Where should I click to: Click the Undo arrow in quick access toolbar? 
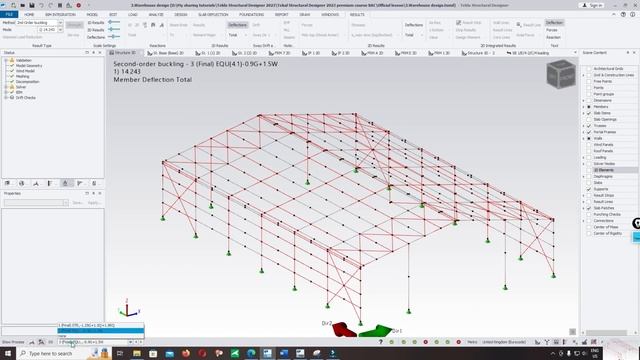point(41,5)
